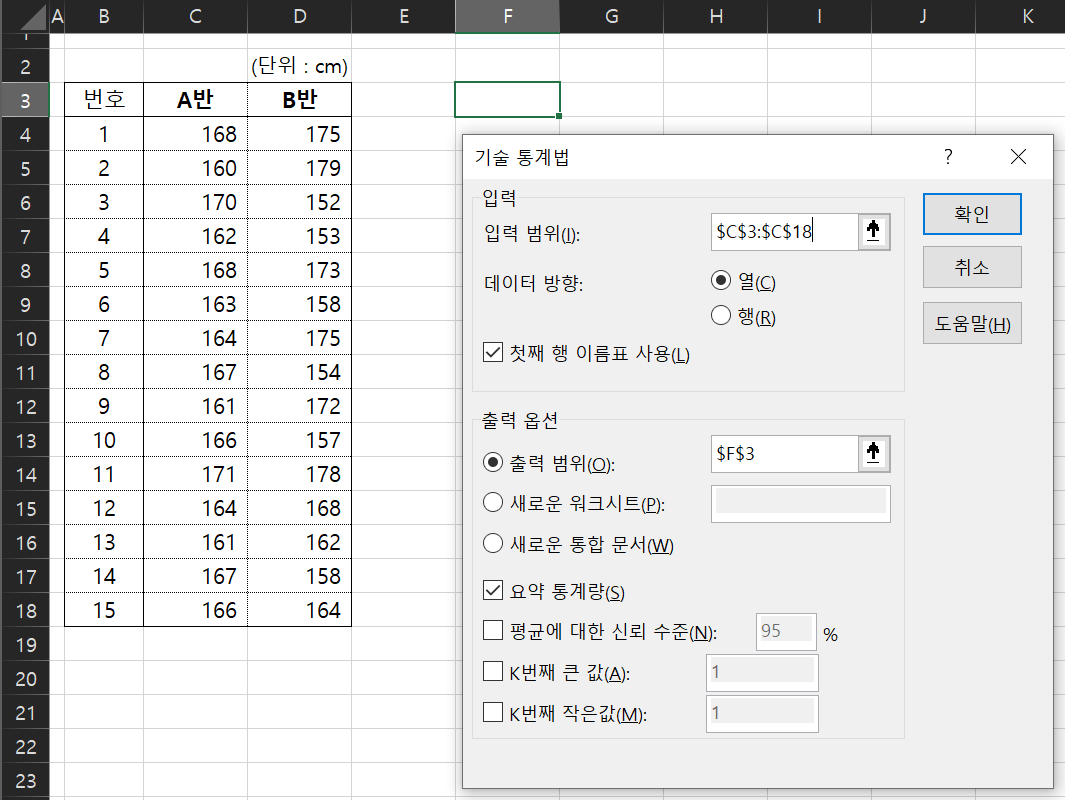Collapse the 출력 범위 range selector icon

pos(874,453)
